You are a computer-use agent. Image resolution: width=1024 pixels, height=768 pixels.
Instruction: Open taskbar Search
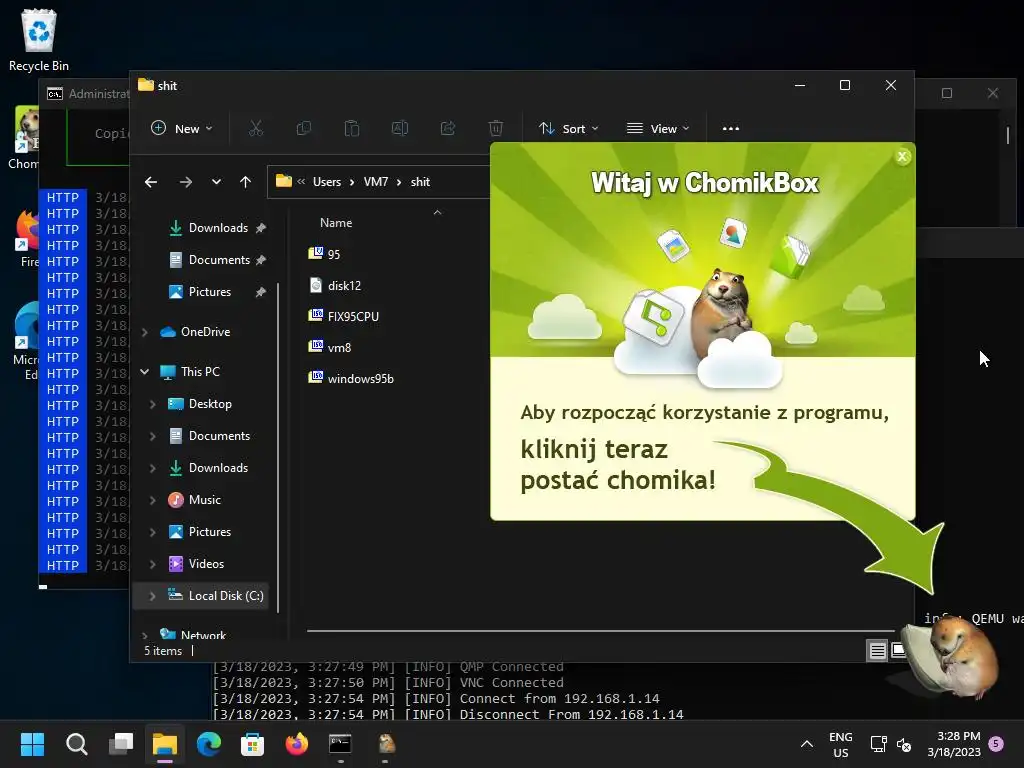pyautogui.click(x=76, y=744)
